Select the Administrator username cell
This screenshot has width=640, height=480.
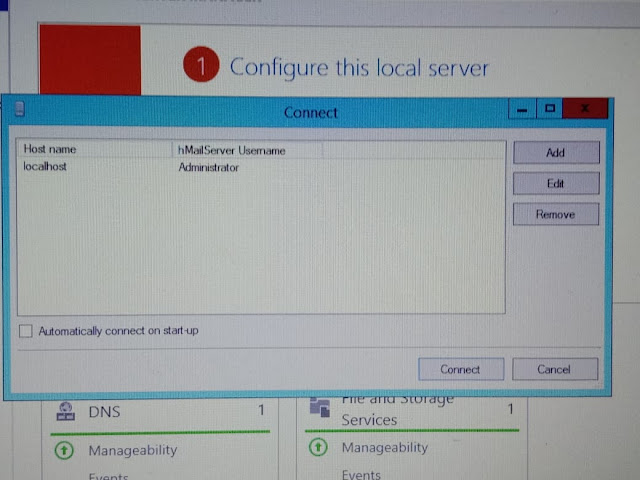(x=209, y=167)
